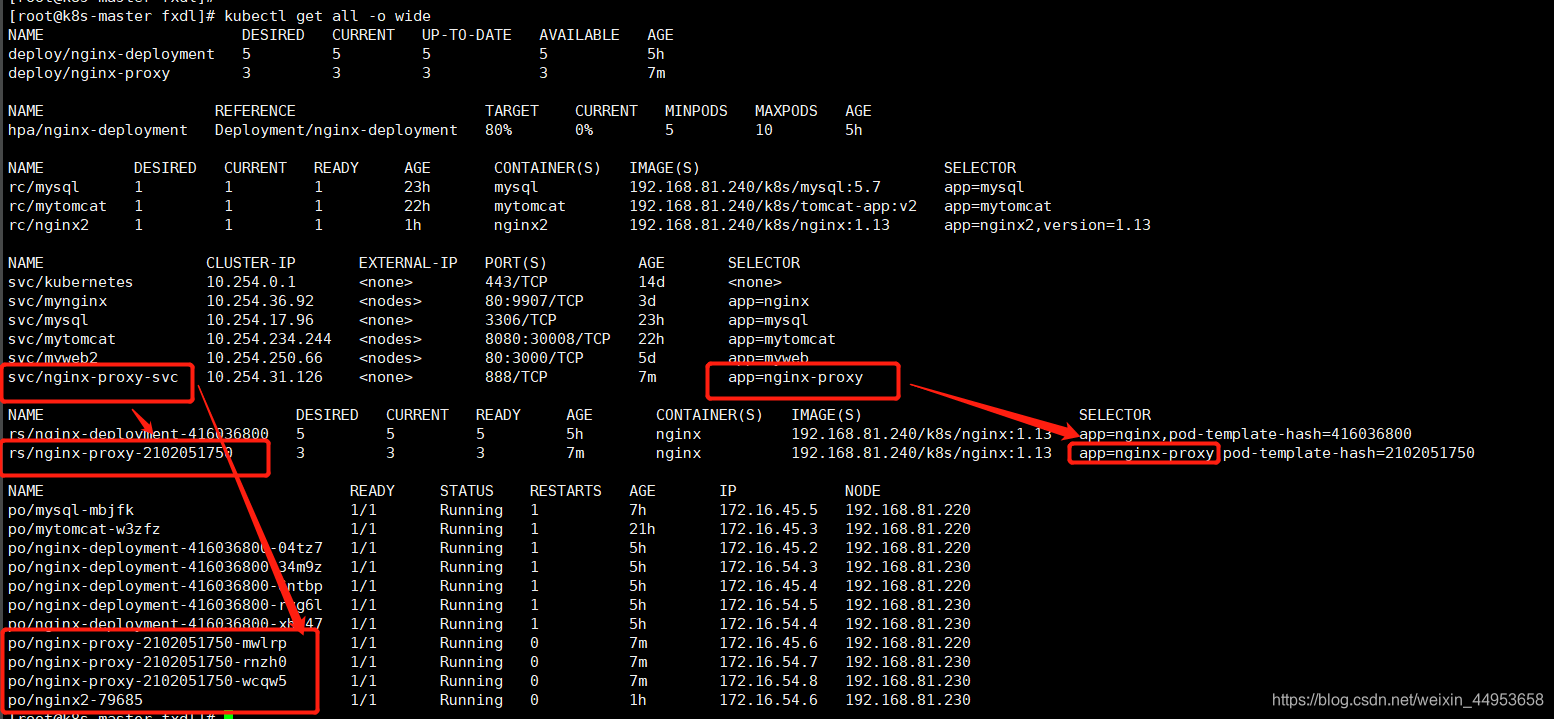Click service selector 'app=nginx-proxy'
The height and width of the screenshot is (719, 1554).
[795, 377]
